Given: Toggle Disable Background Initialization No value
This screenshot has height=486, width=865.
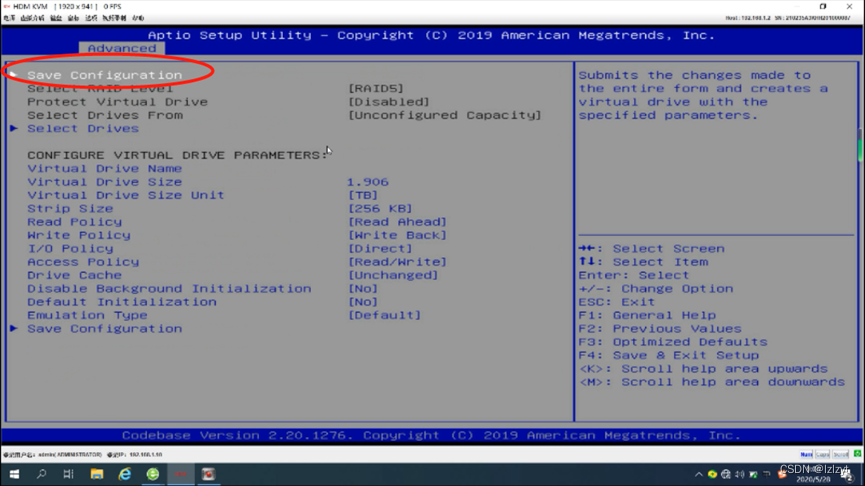Looking at the screenshot, I should click(x=362, y=288).
